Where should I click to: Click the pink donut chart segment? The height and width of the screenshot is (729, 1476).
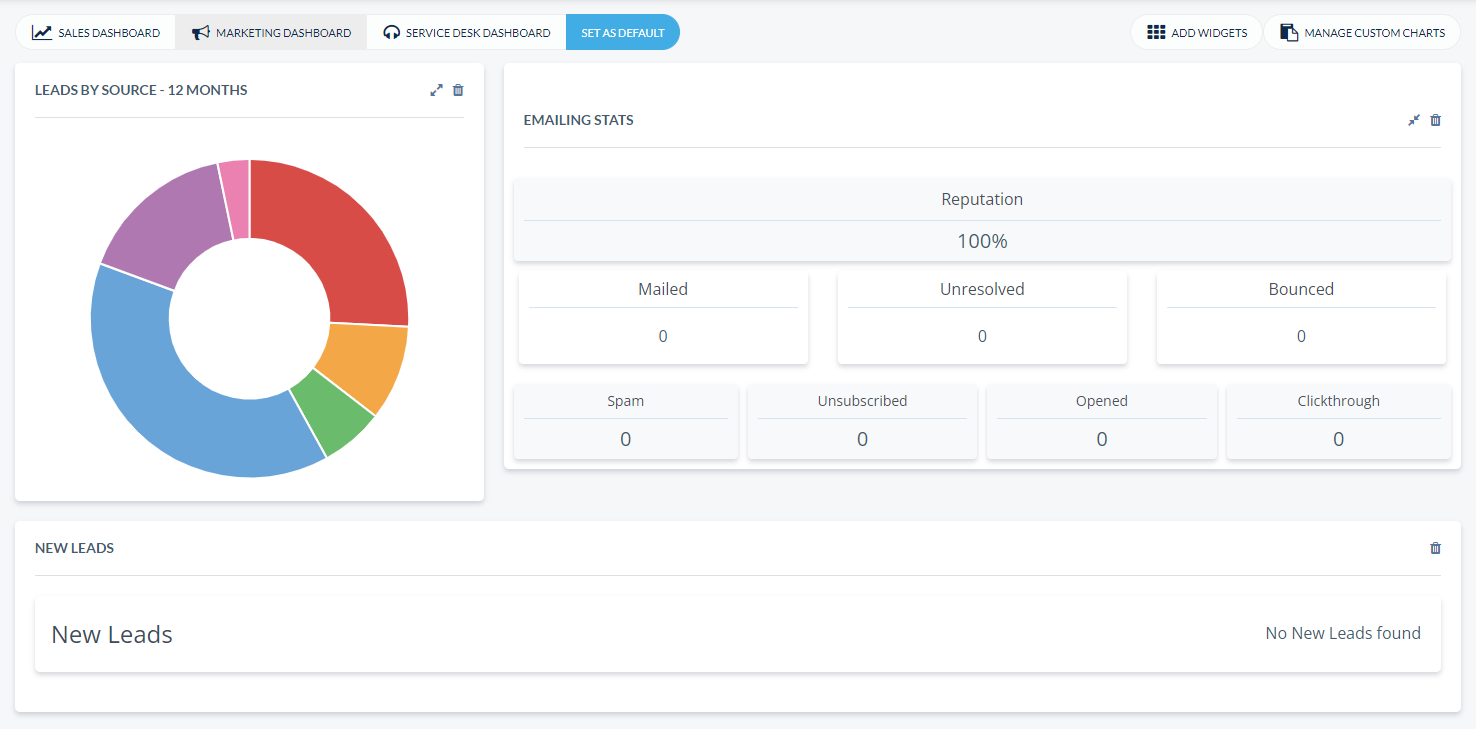[x=236, y=198]
